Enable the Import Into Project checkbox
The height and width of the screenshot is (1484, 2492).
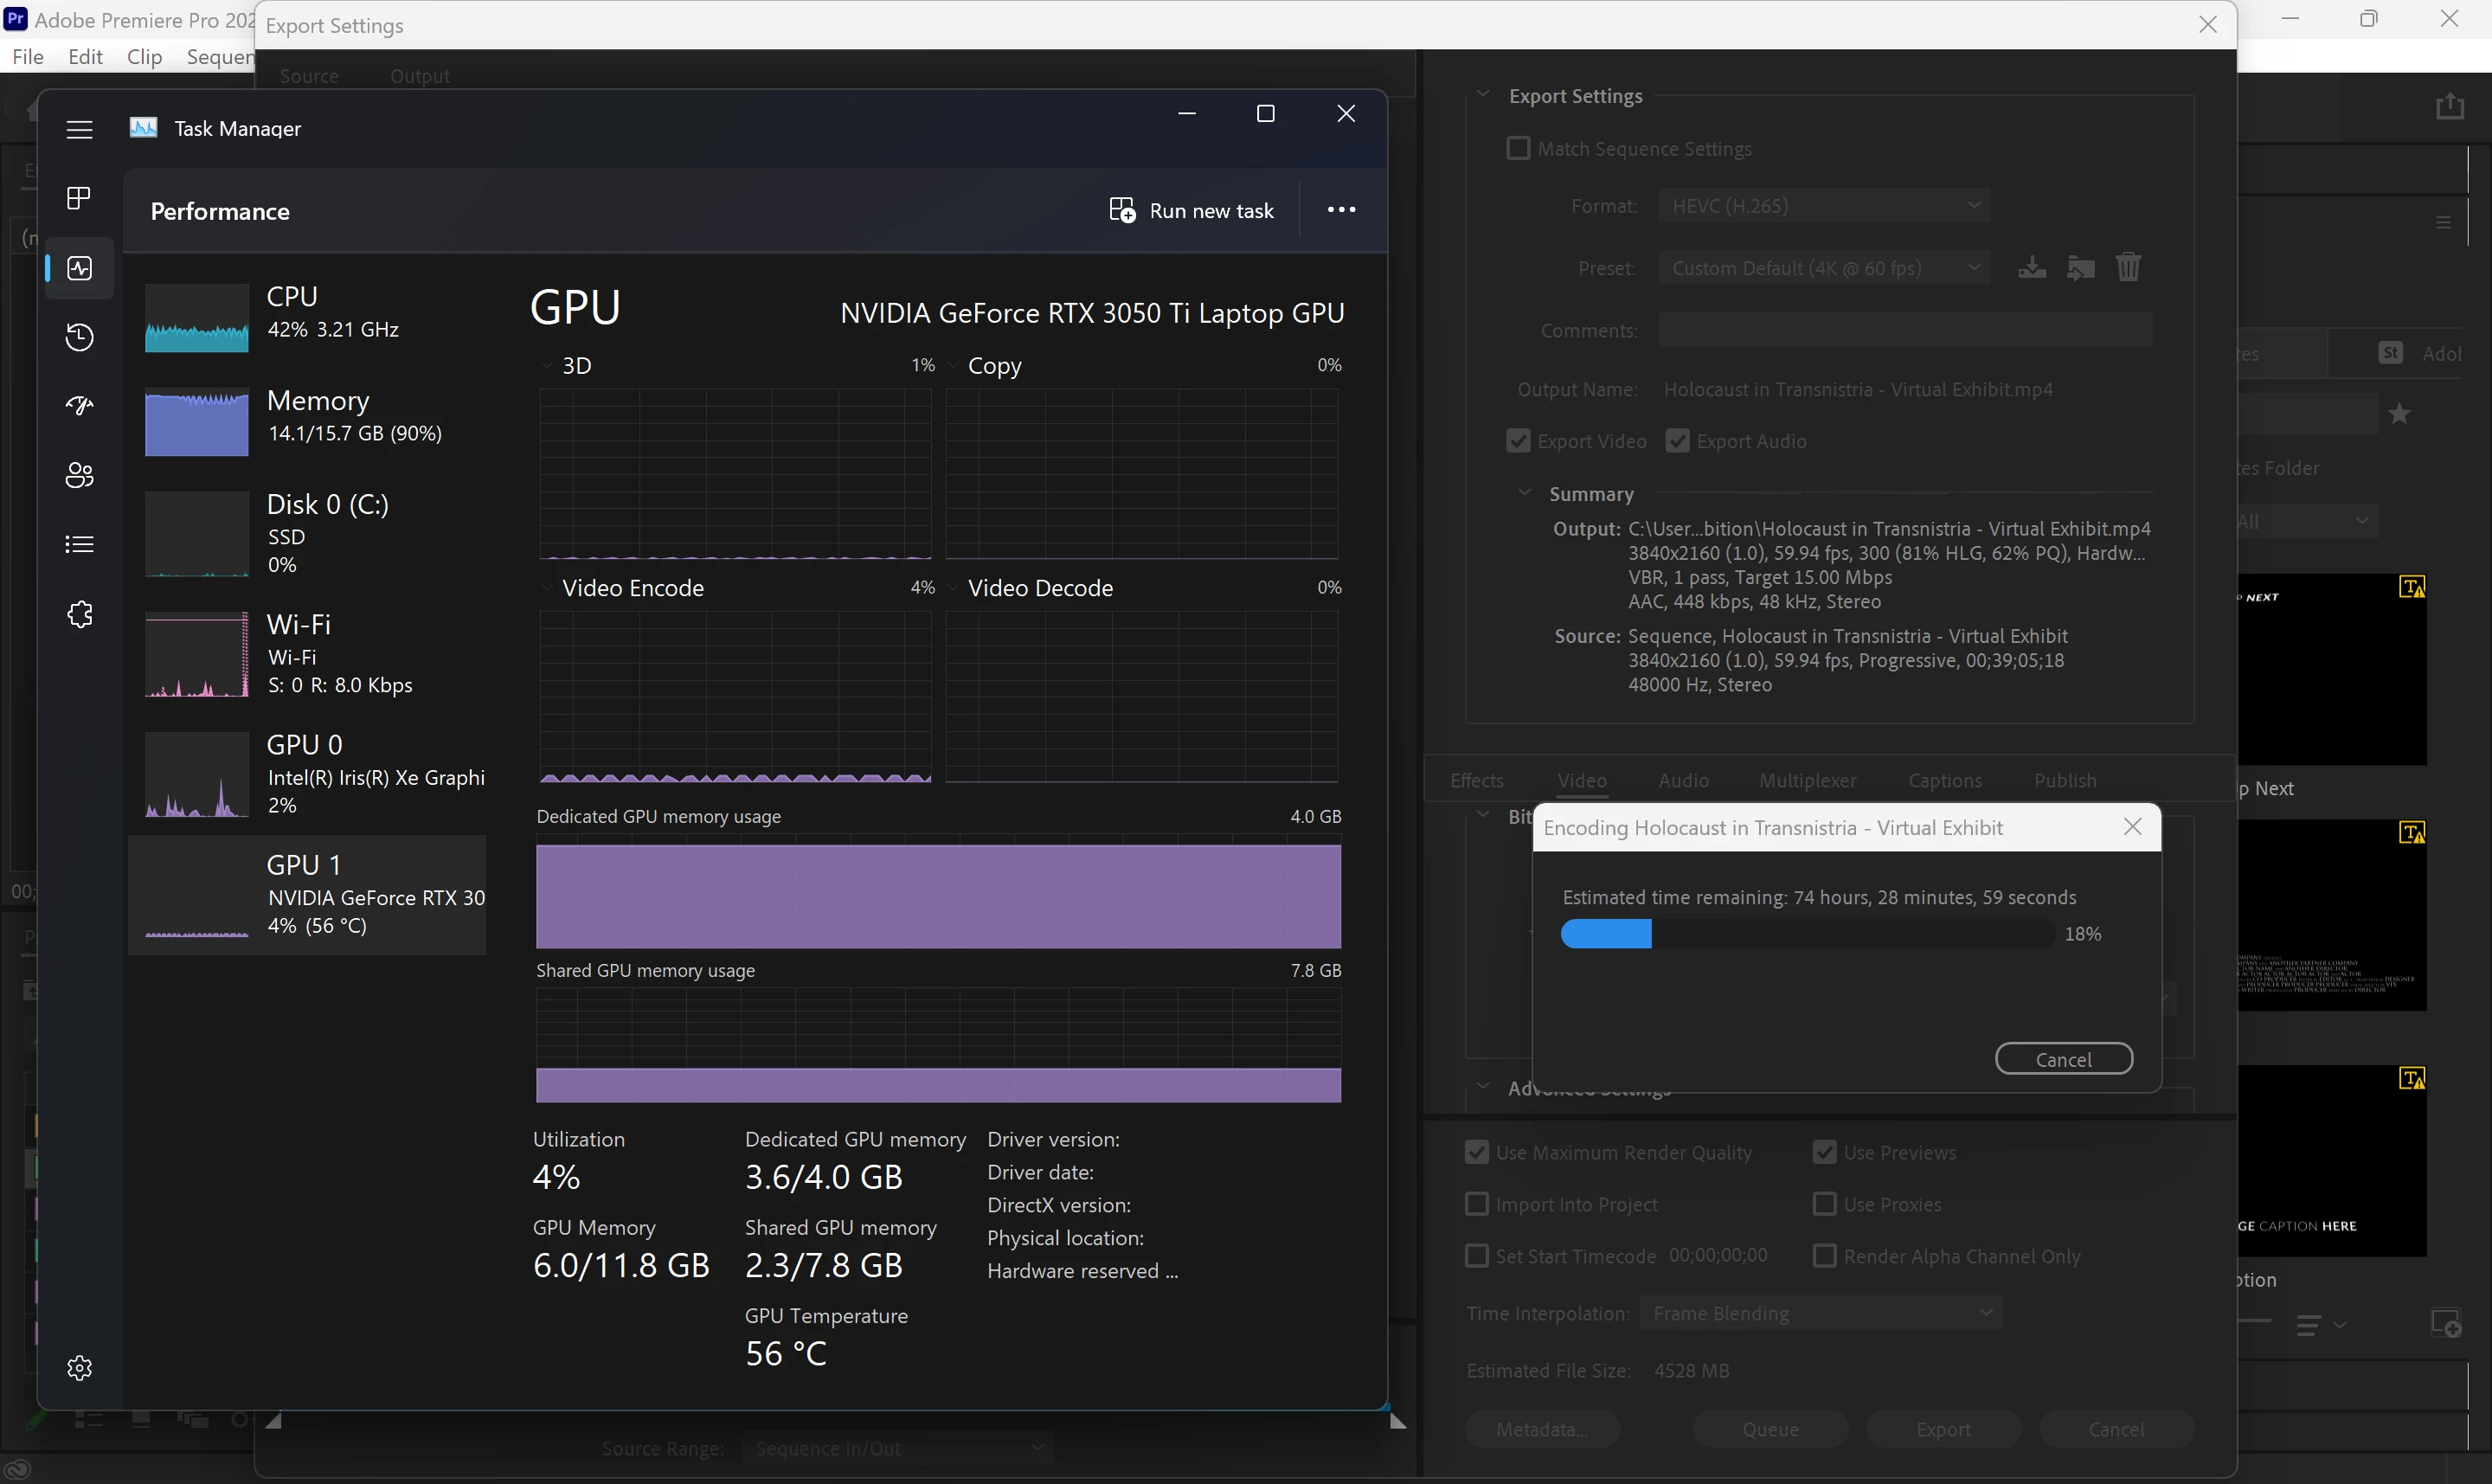click(x=1476, y=1204)
